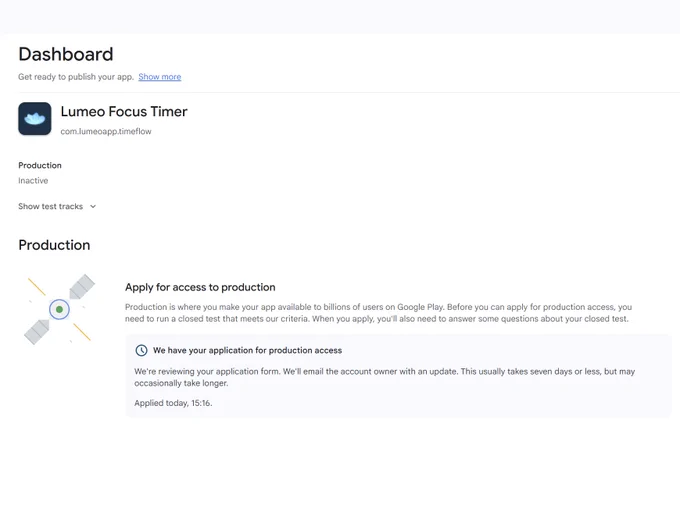Click the Inactive production status text
The image size is (680, 519).
point(33,180)
